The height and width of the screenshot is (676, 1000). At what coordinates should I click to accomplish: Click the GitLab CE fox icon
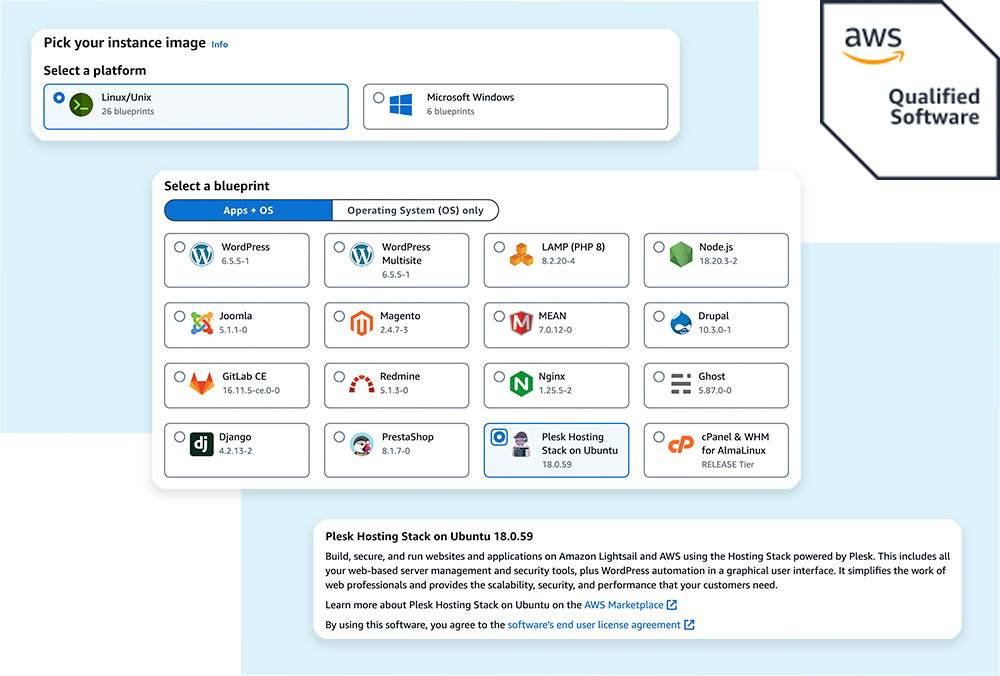(x=202, y=384)
